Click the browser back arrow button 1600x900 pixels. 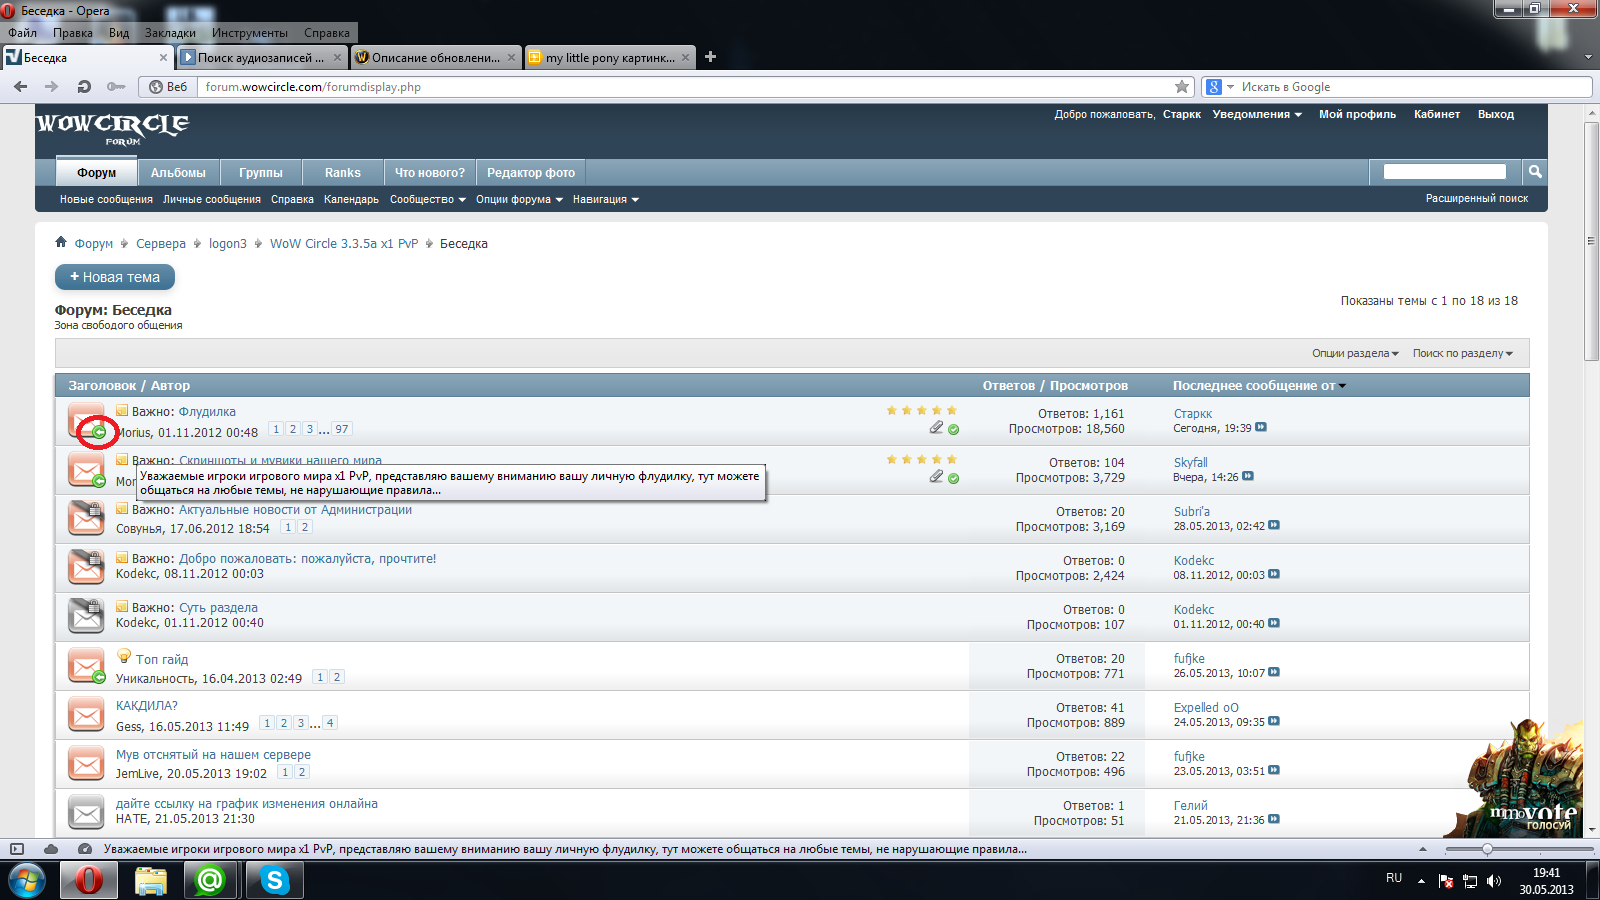tap(20, 87)
